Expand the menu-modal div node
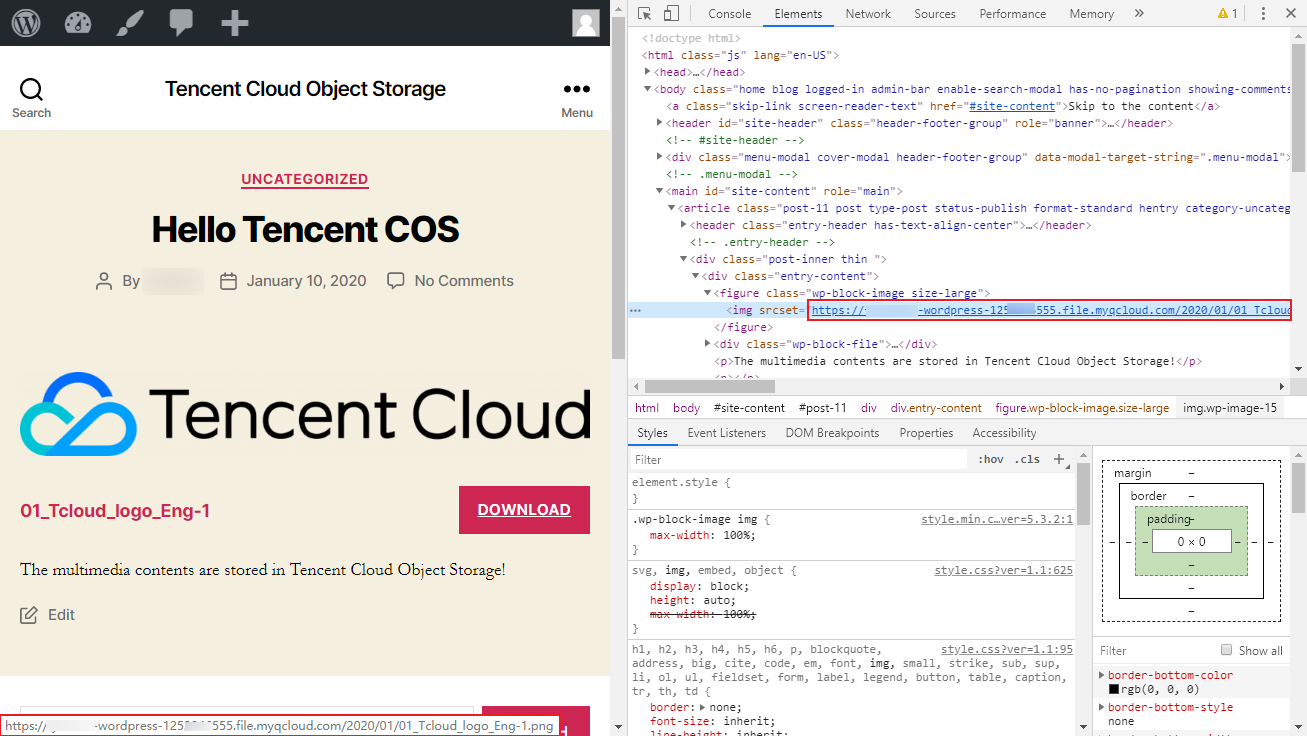The height and width of the screenshot is (736, 1307). (x=660, y=157)
